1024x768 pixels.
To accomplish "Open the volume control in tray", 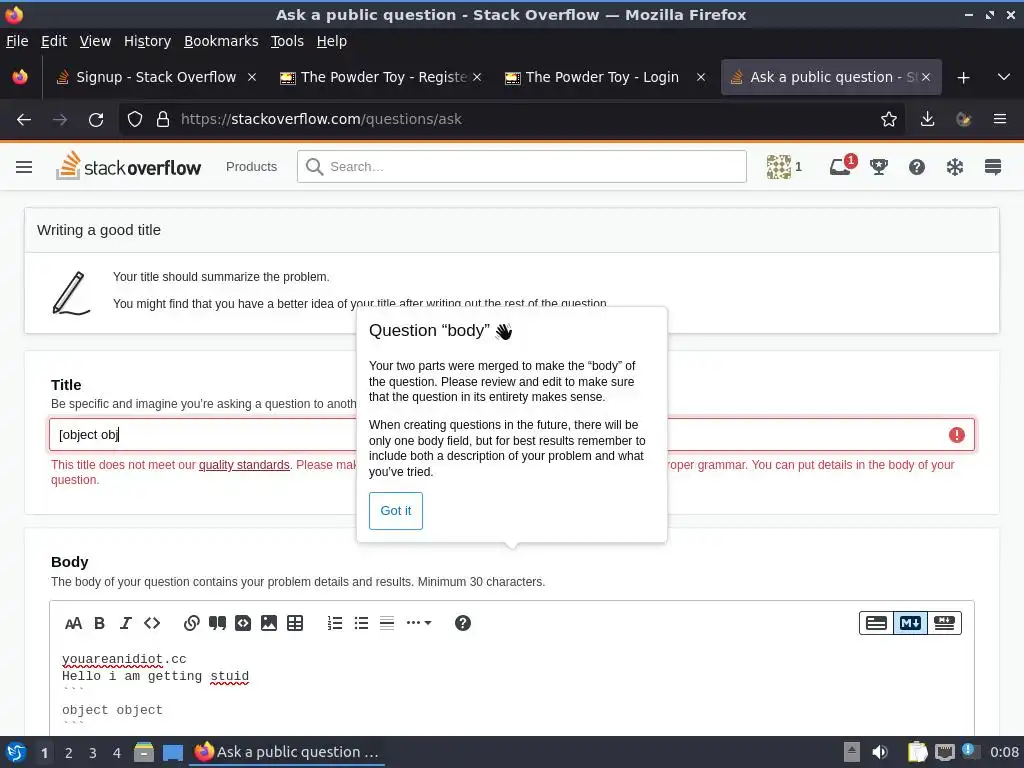I will (x=880, y=752).
